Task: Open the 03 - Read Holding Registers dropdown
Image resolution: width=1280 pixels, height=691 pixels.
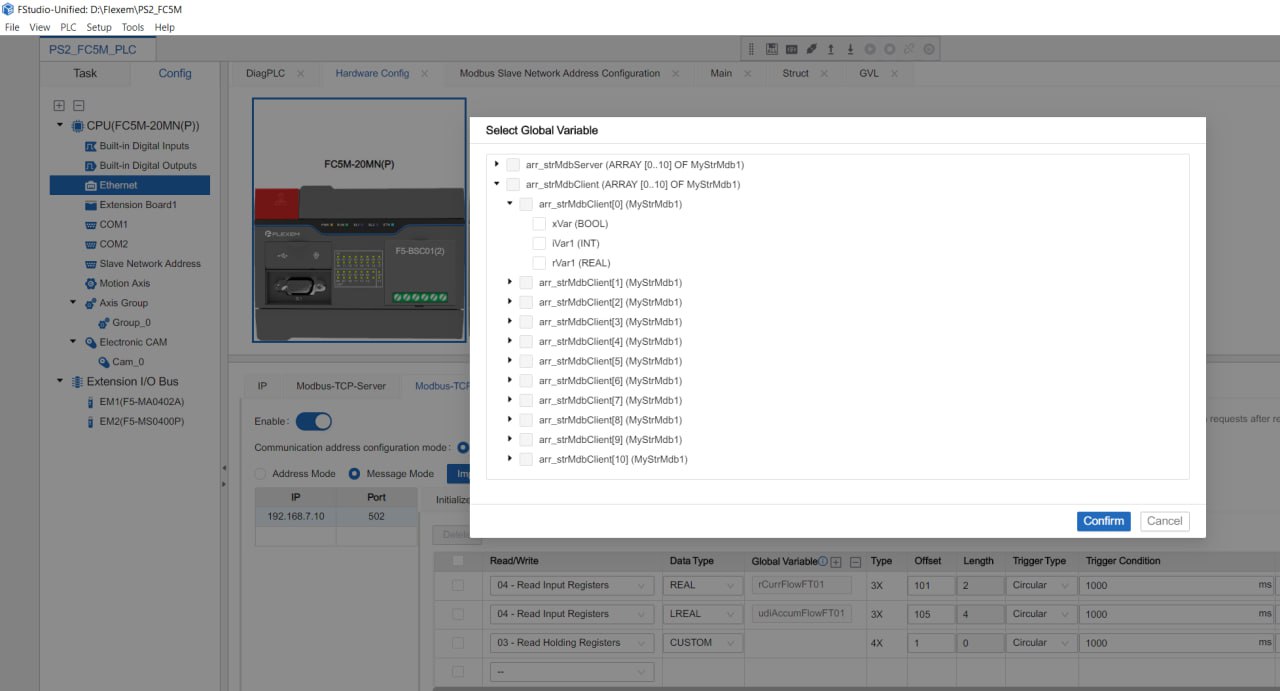Action: [571, 643]
